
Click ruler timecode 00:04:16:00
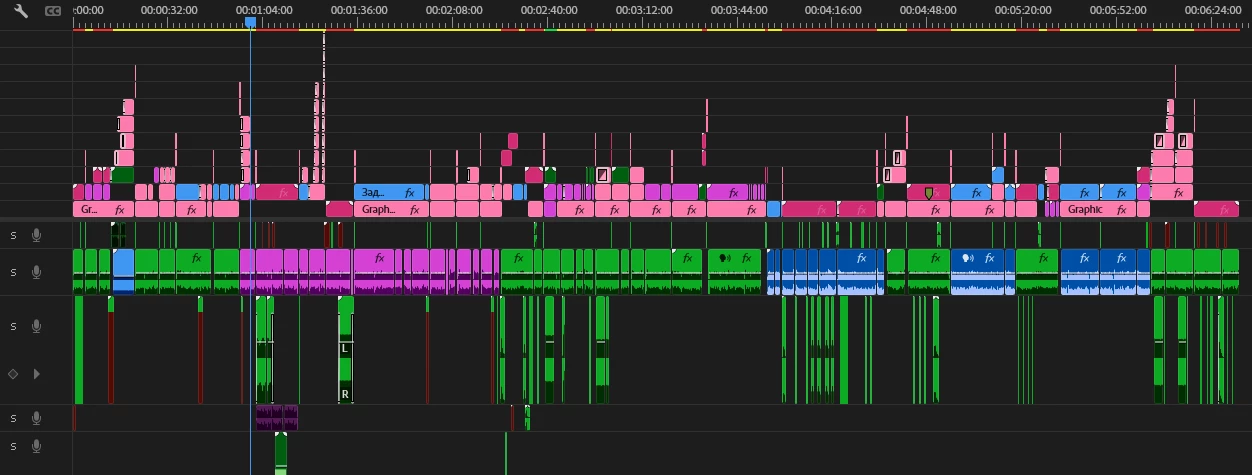[x=833, y=10]
